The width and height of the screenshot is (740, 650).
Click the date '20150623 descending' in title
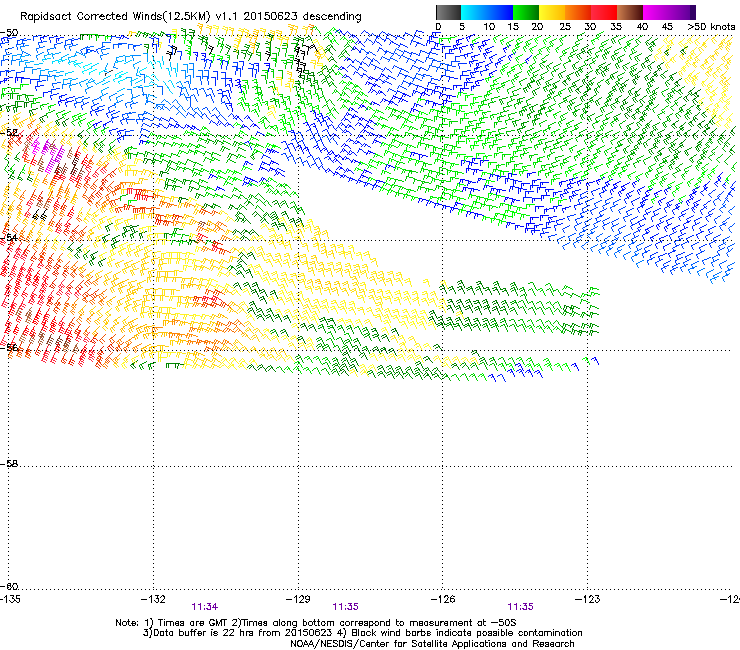pyautogui.click(x=303, y=17)
